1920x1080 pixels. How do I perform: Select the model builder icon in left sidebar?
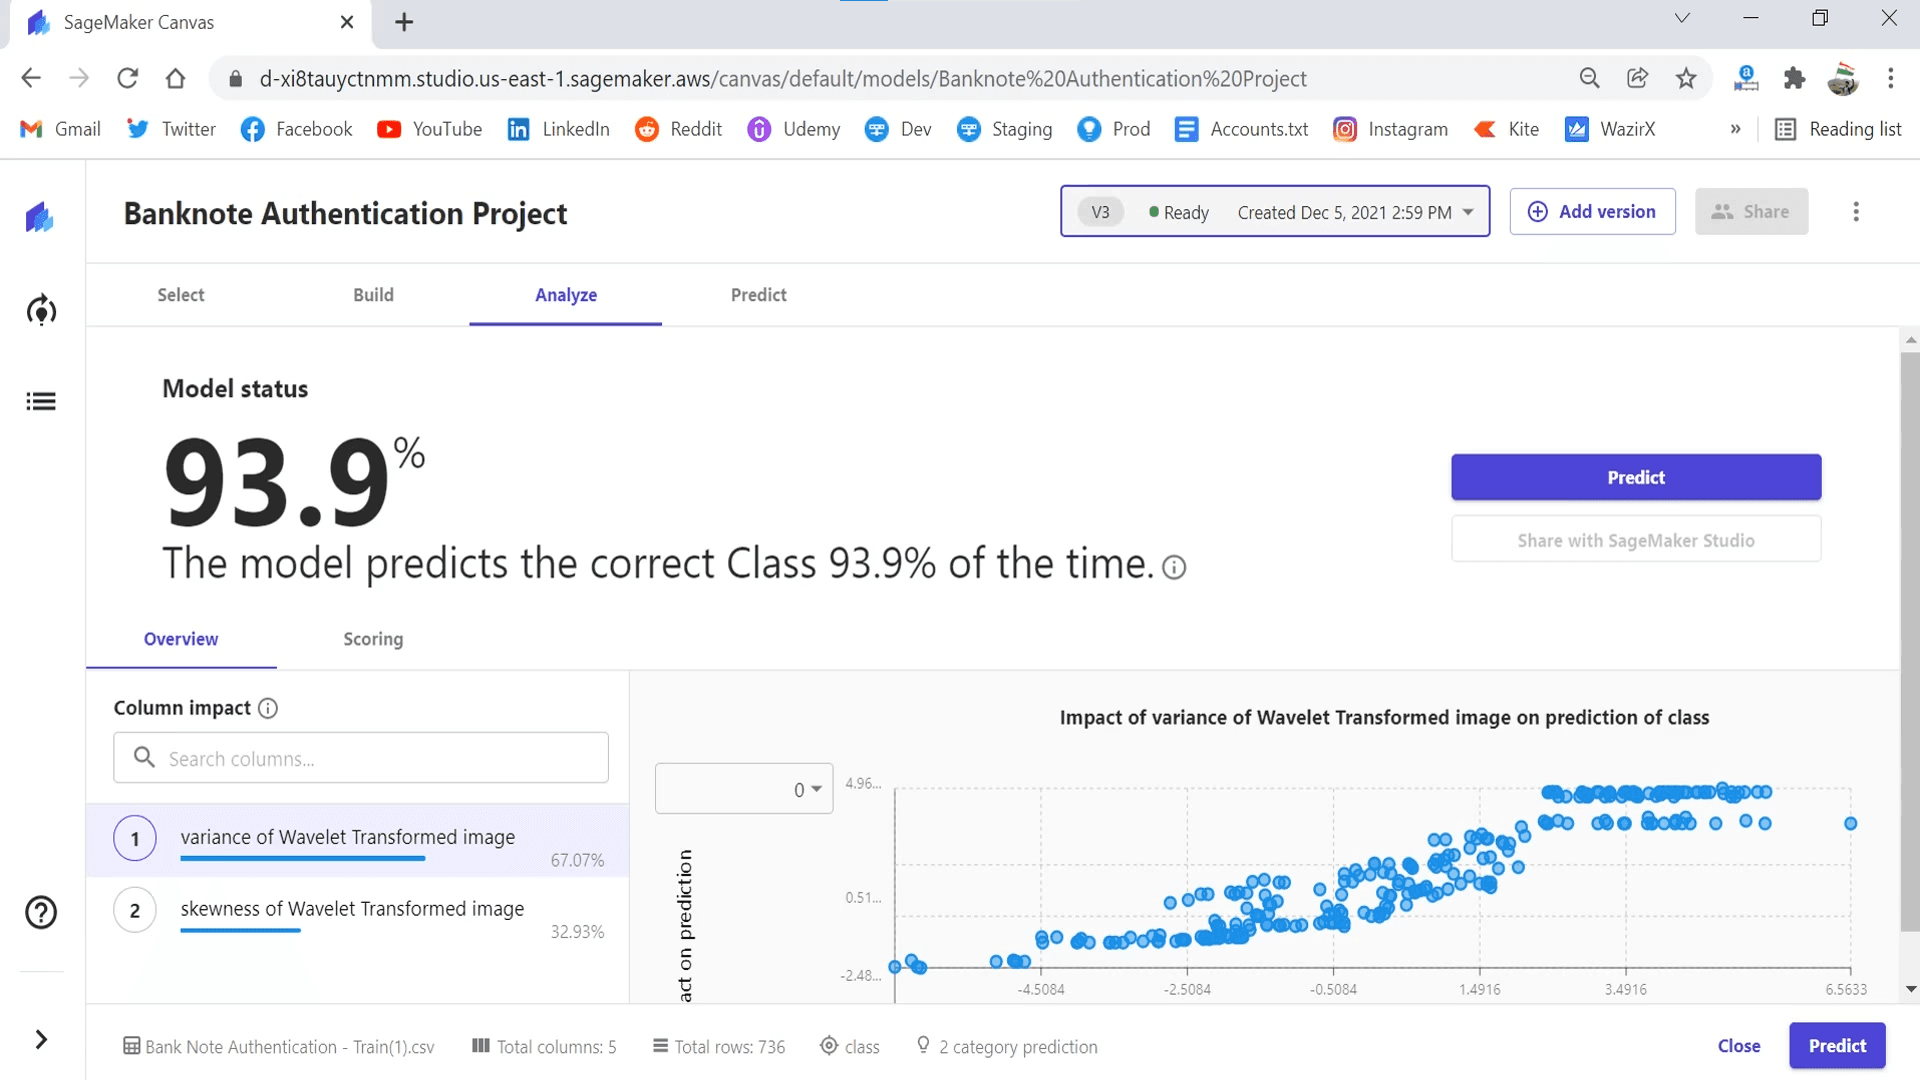(x=41, y=310)
